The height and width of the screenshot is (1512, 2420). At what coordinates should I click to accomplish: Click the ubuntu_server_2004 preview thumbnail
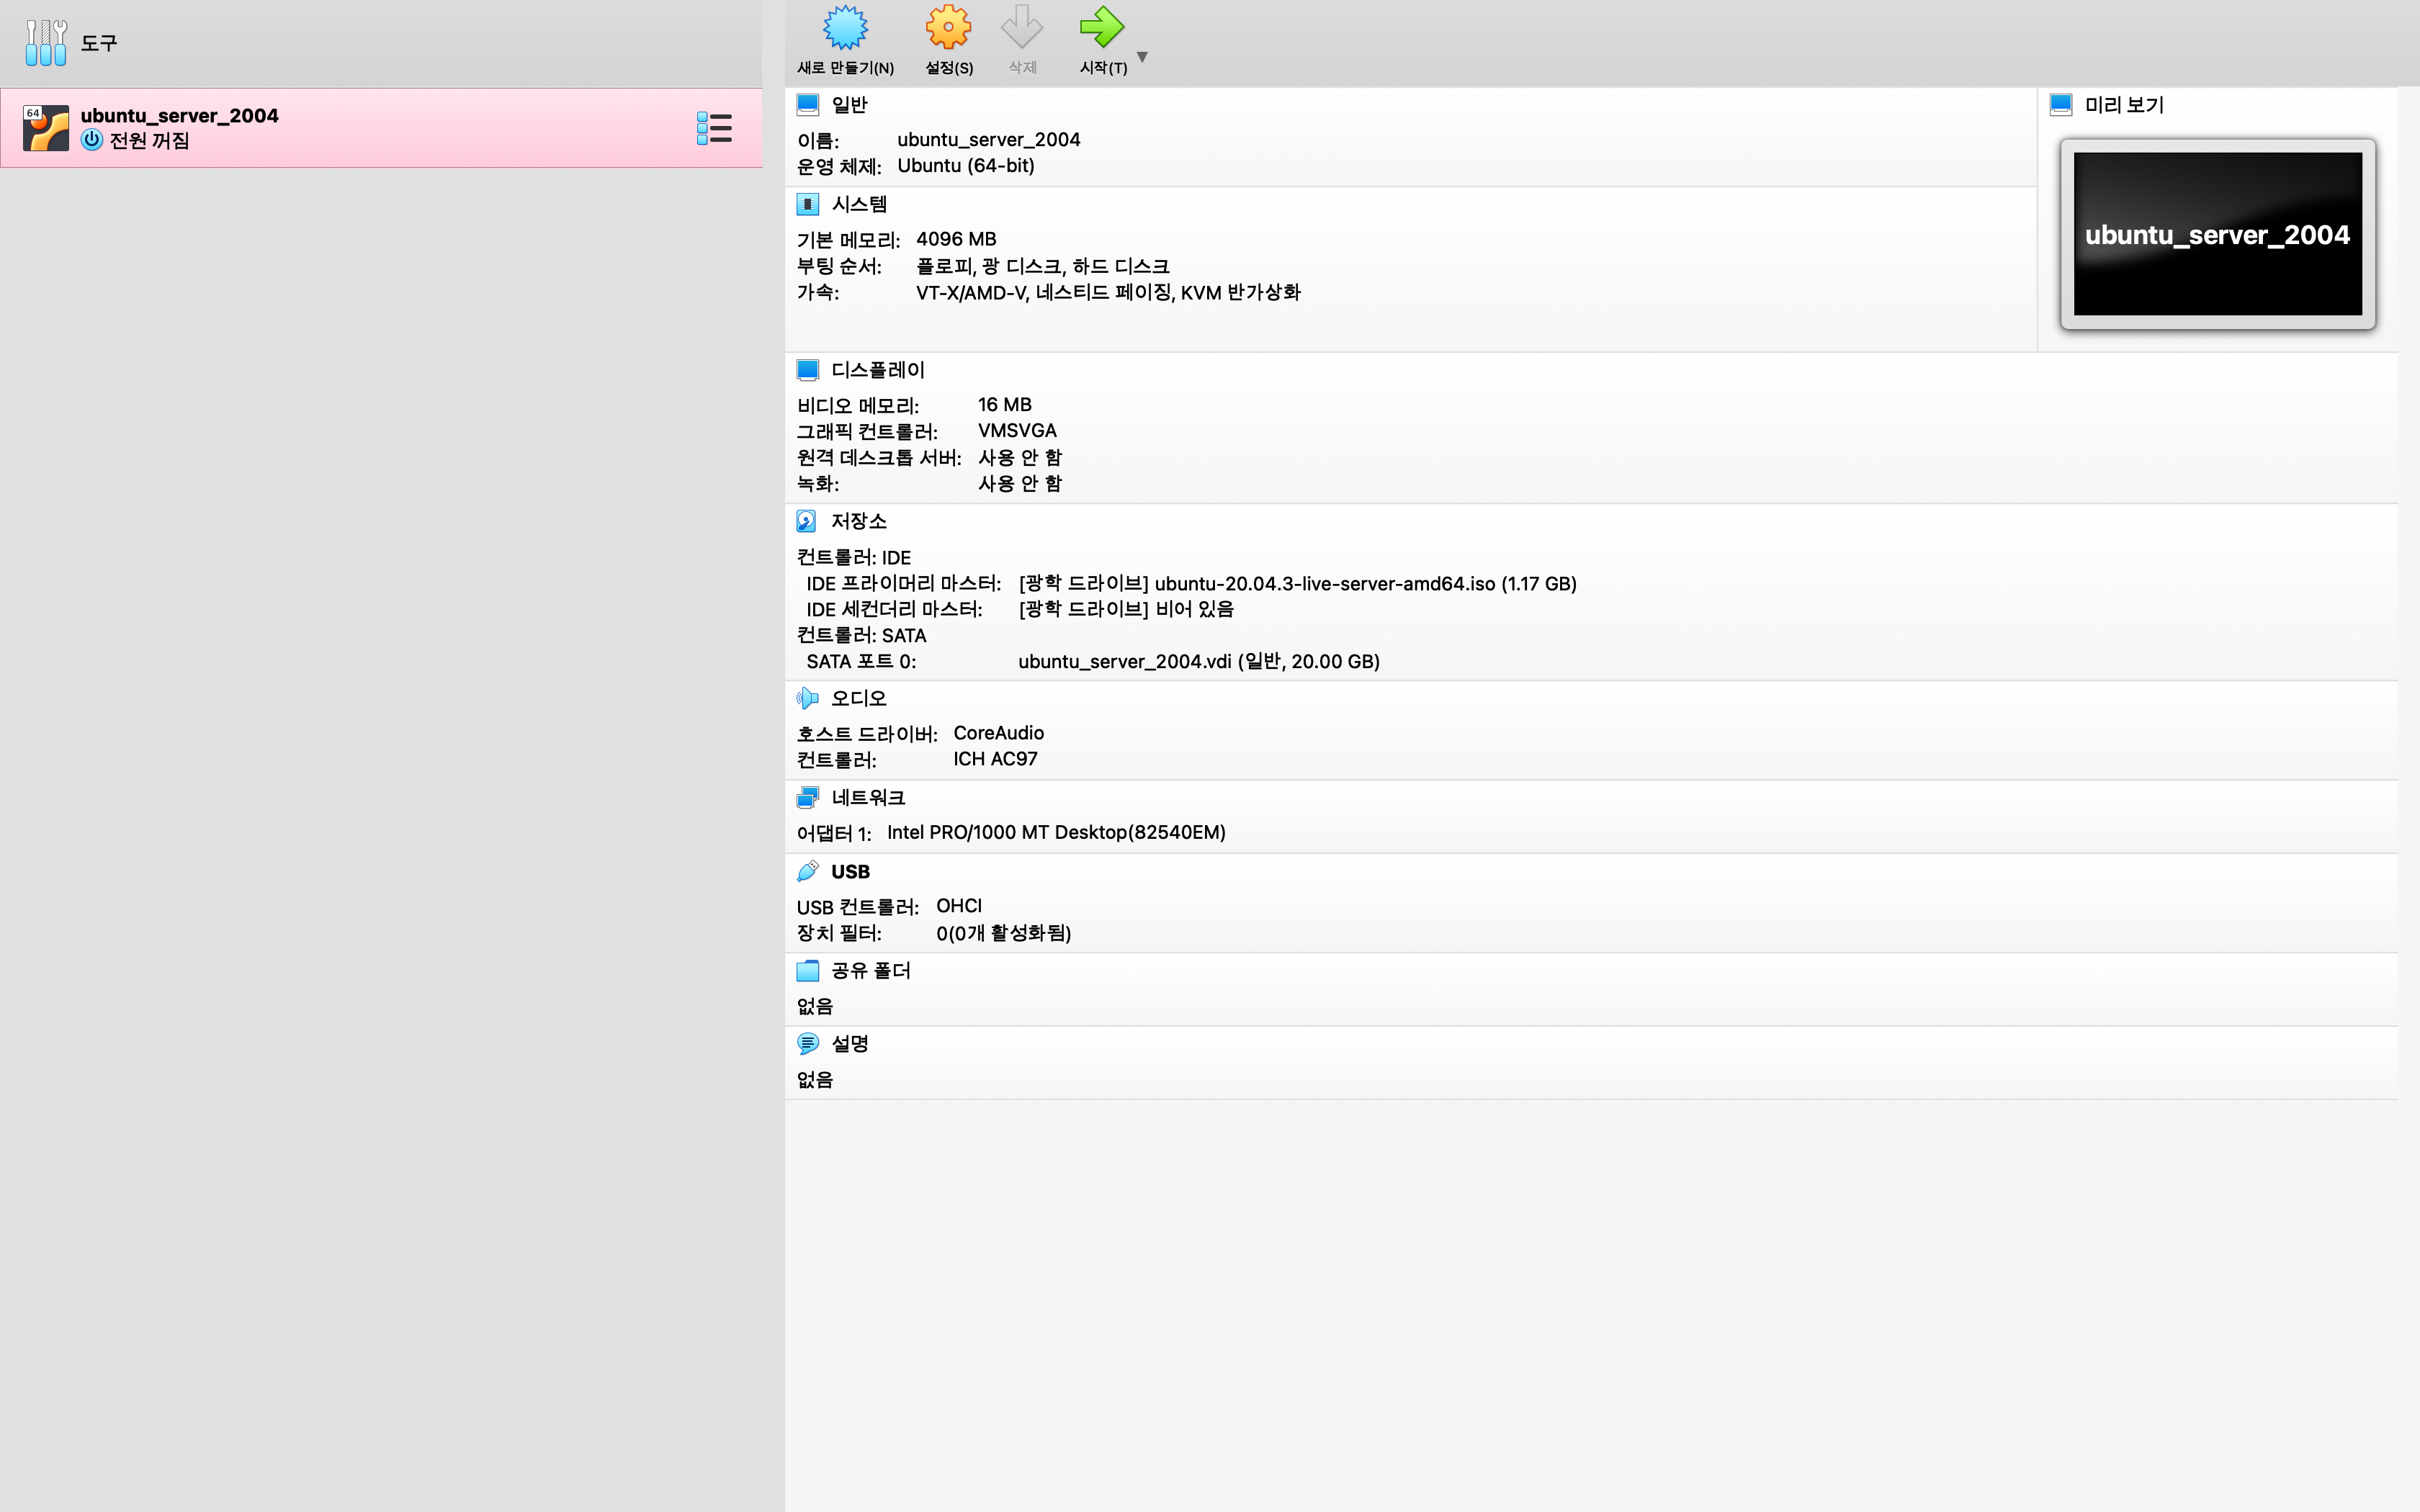(2217, 234)
